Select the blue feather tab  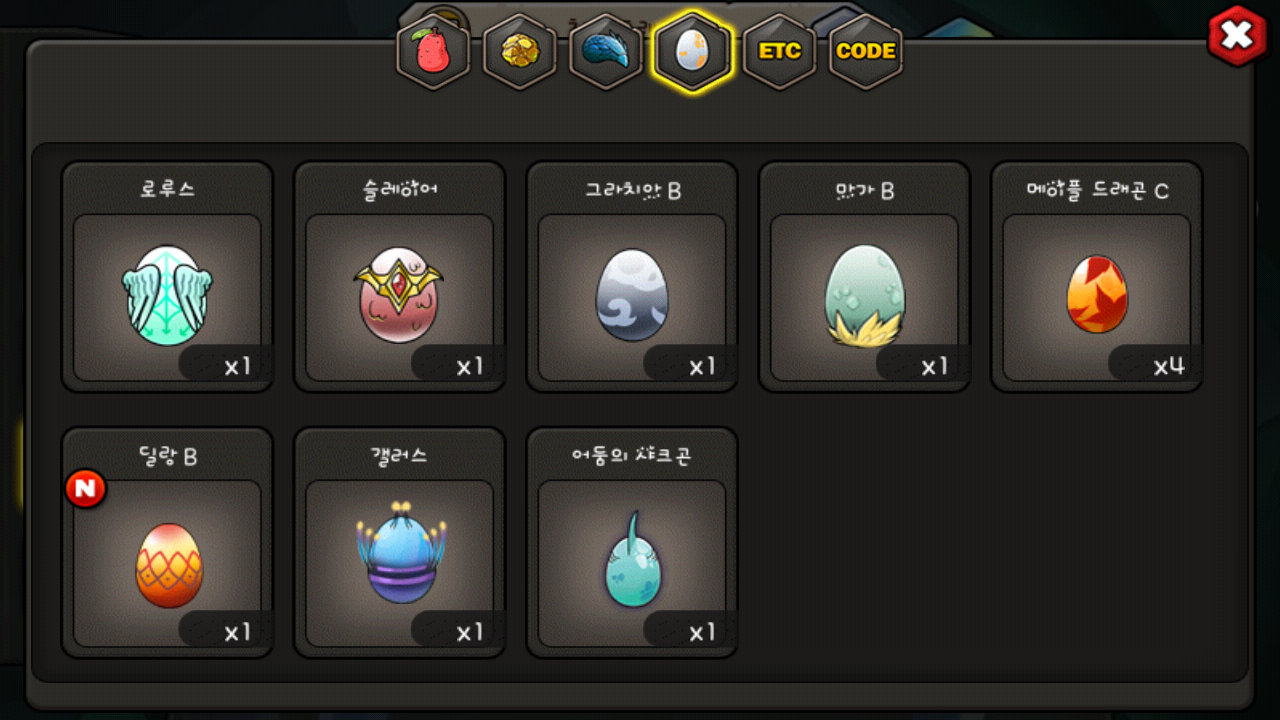(606, 52)
